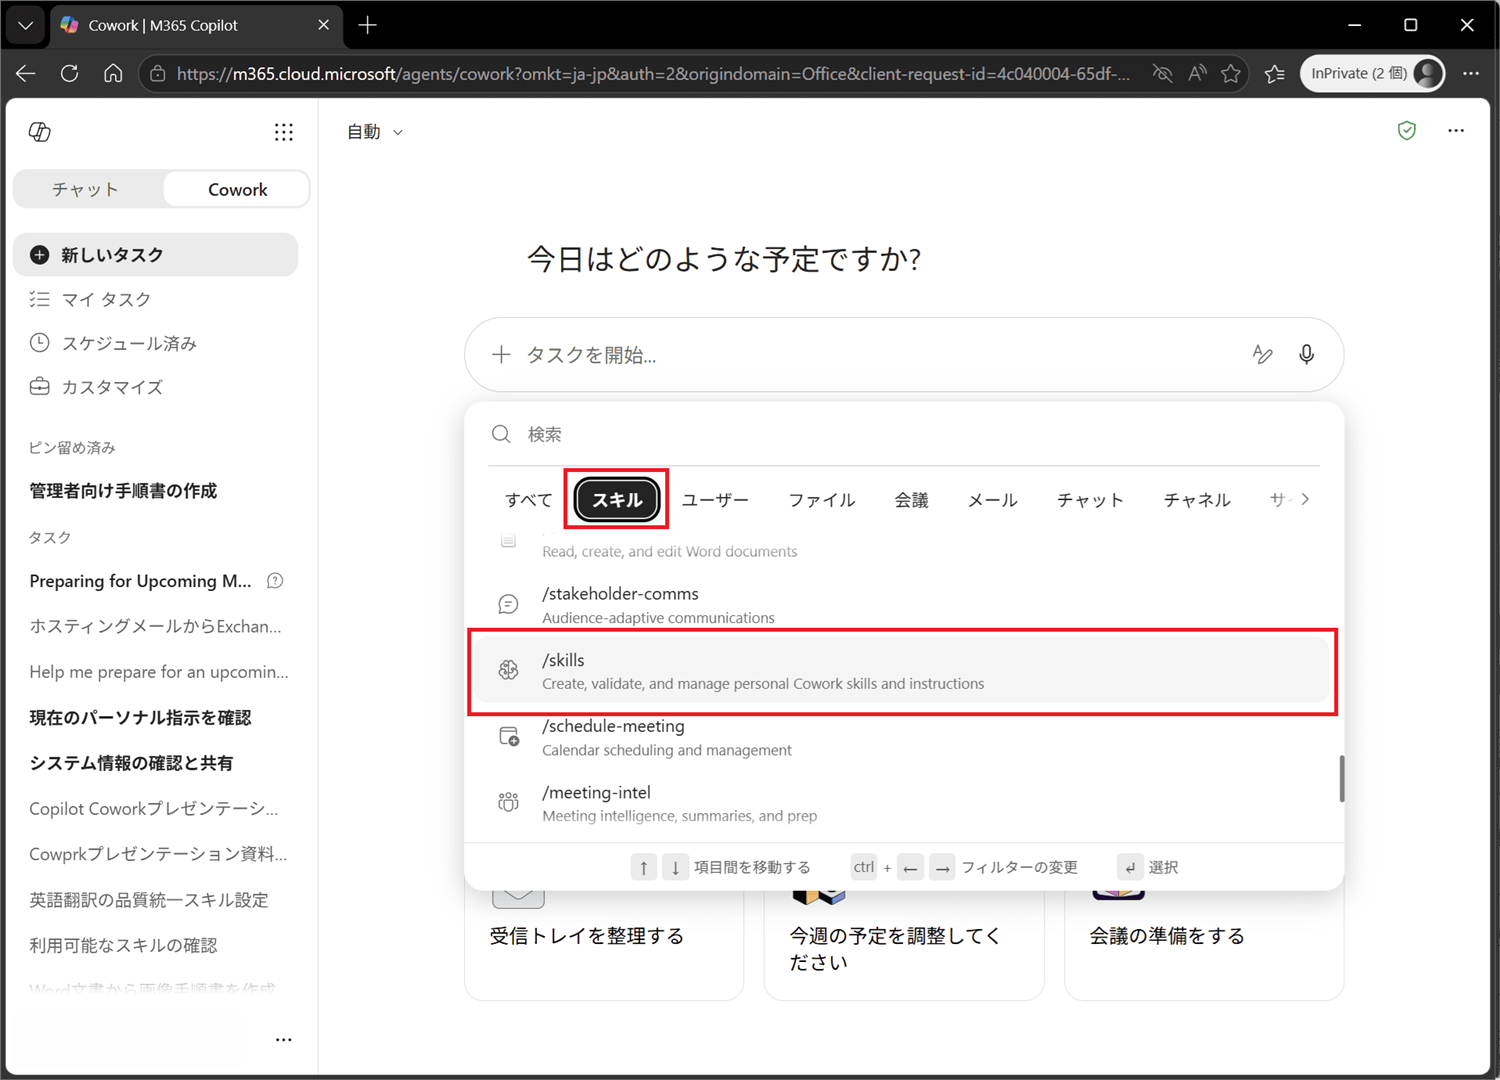Select the /skills skill entry
1500x1080 pixels.
pyautogui.click(x=904, y=670)
